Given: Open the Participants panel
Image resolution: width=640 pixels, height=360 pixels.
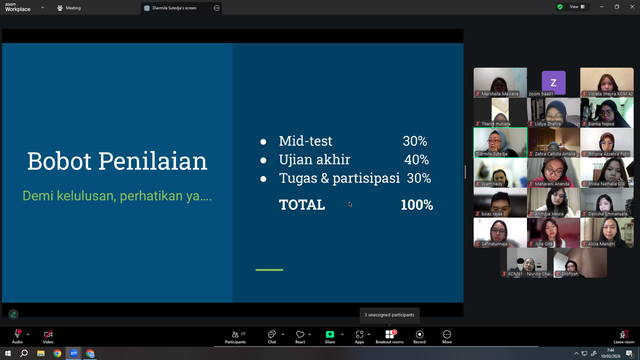Looking at the screenshot, I should pyautogui.click(x=236, y=337).
